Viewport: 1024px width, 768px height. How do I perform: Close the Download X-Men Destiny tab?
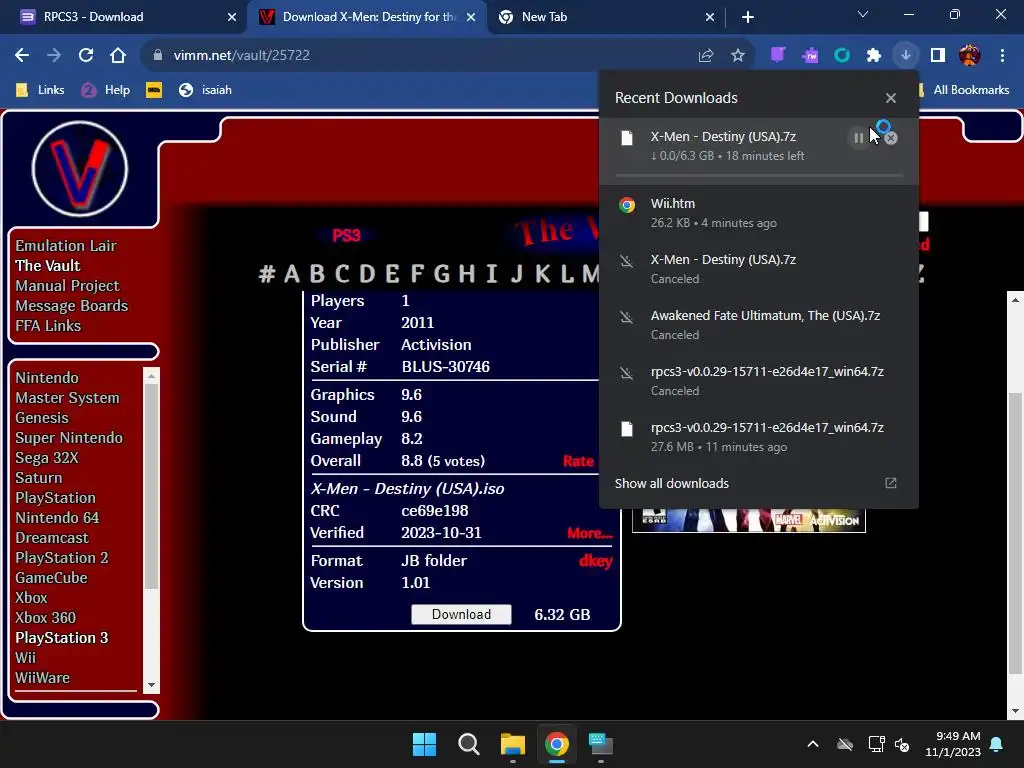[x=471, y=18]
